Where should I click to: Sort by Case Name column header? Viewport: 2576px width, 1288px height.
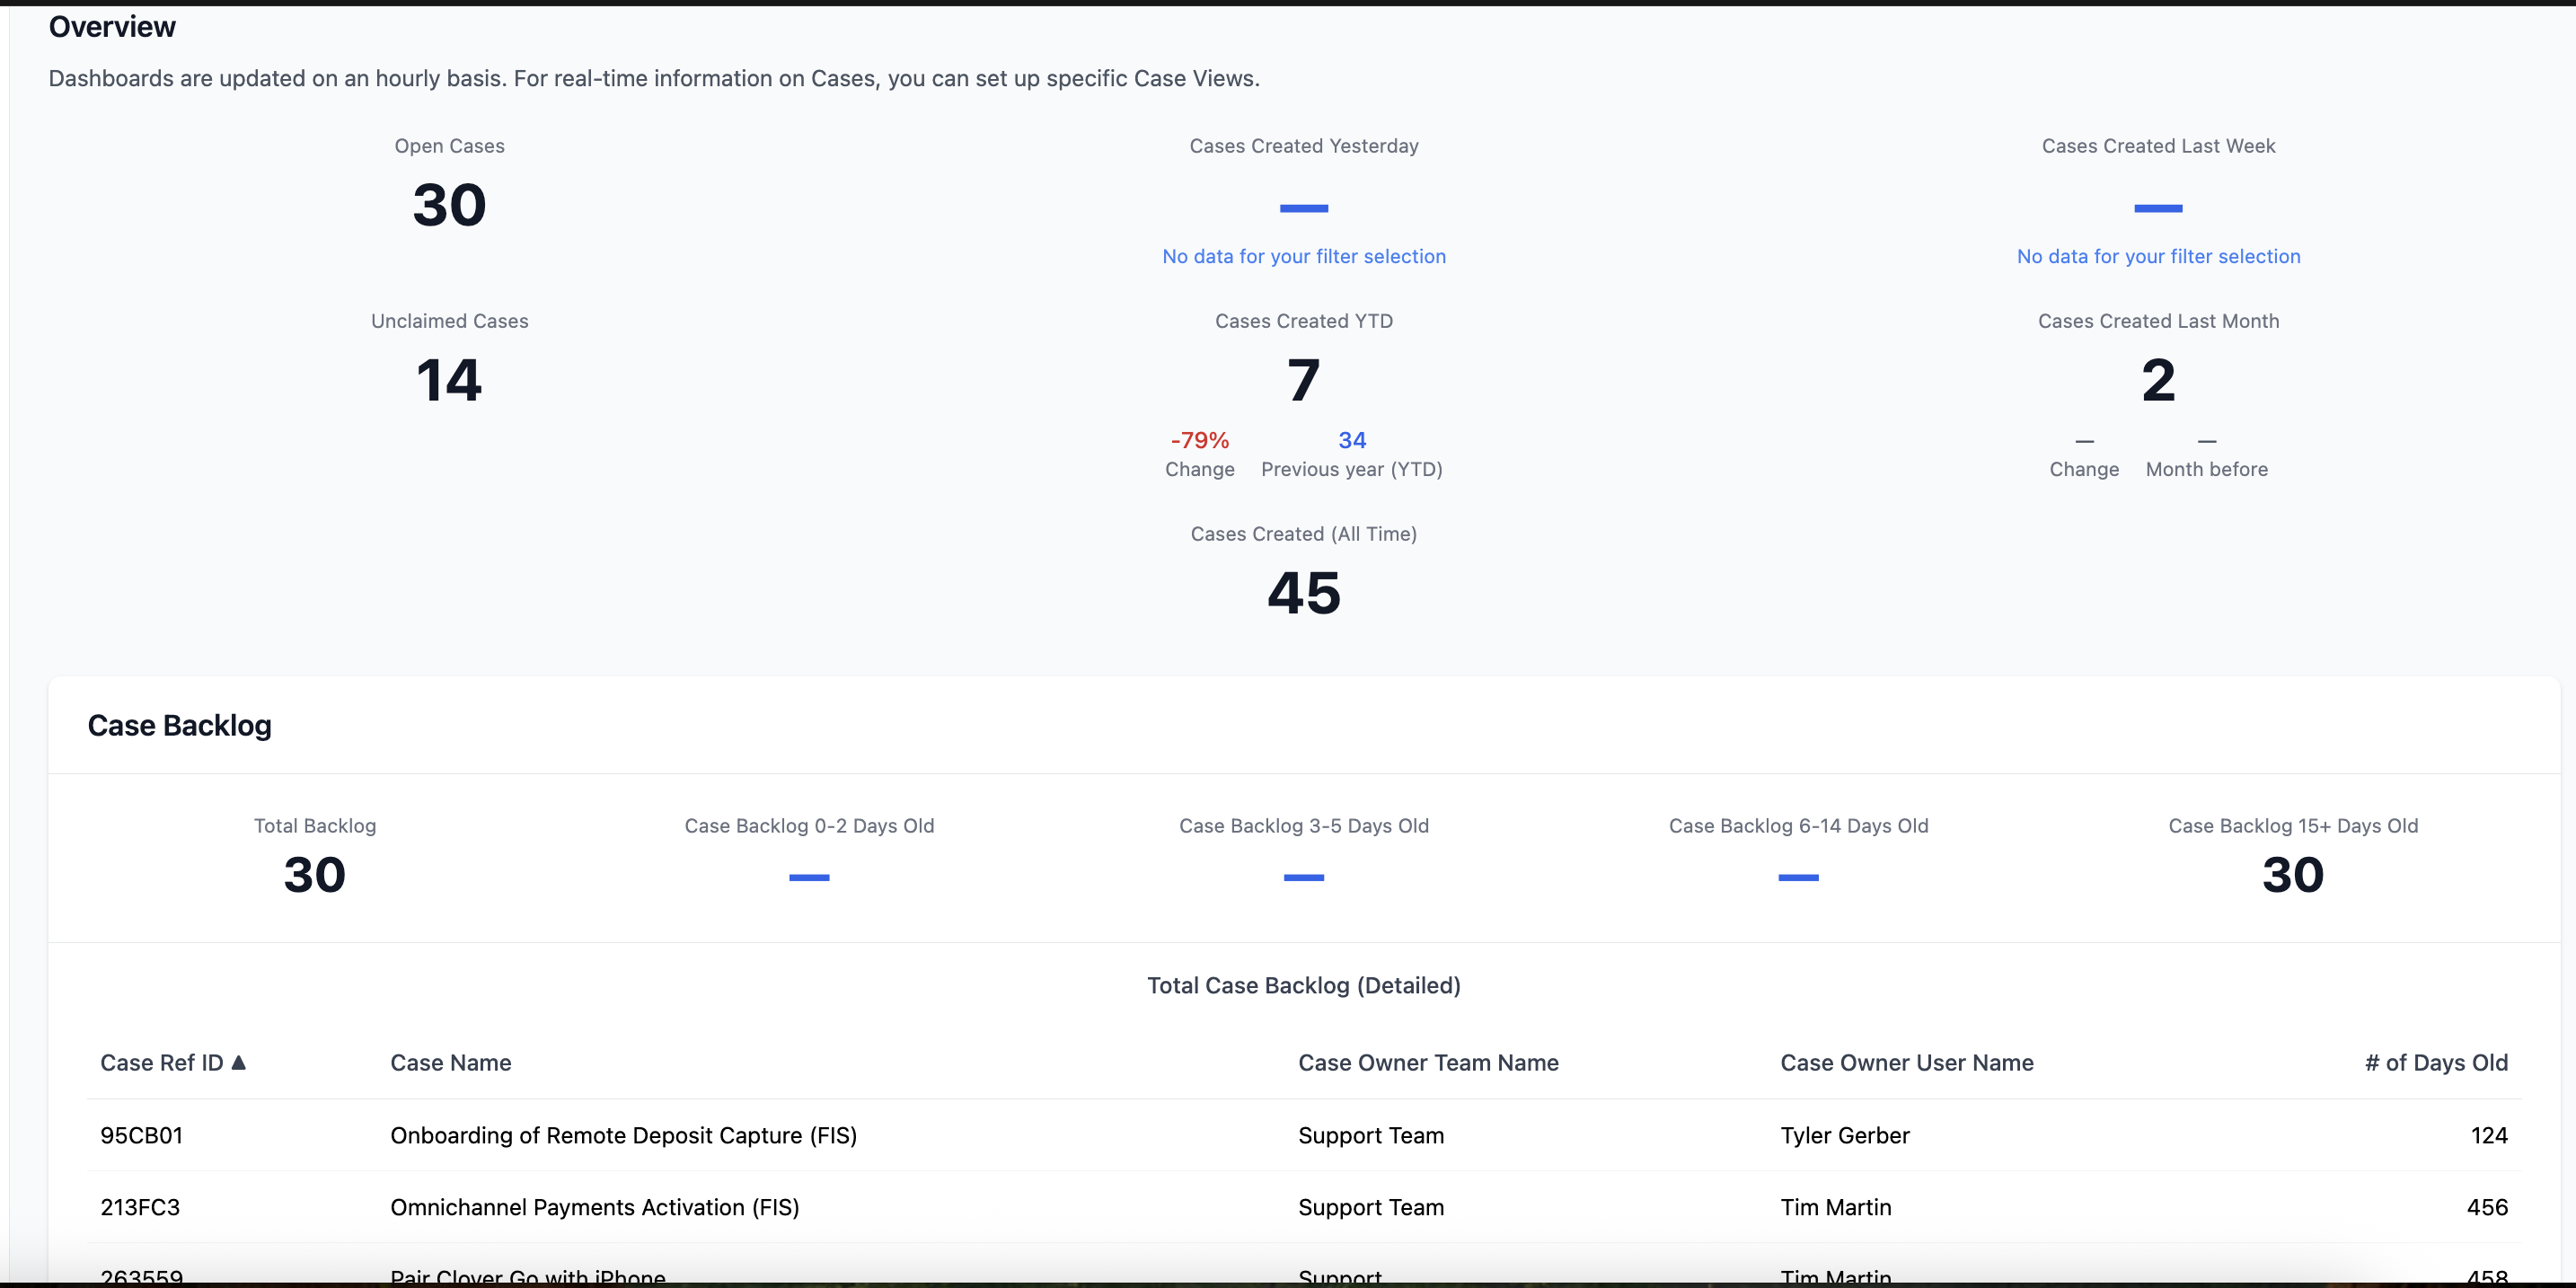pos(450,1062)
